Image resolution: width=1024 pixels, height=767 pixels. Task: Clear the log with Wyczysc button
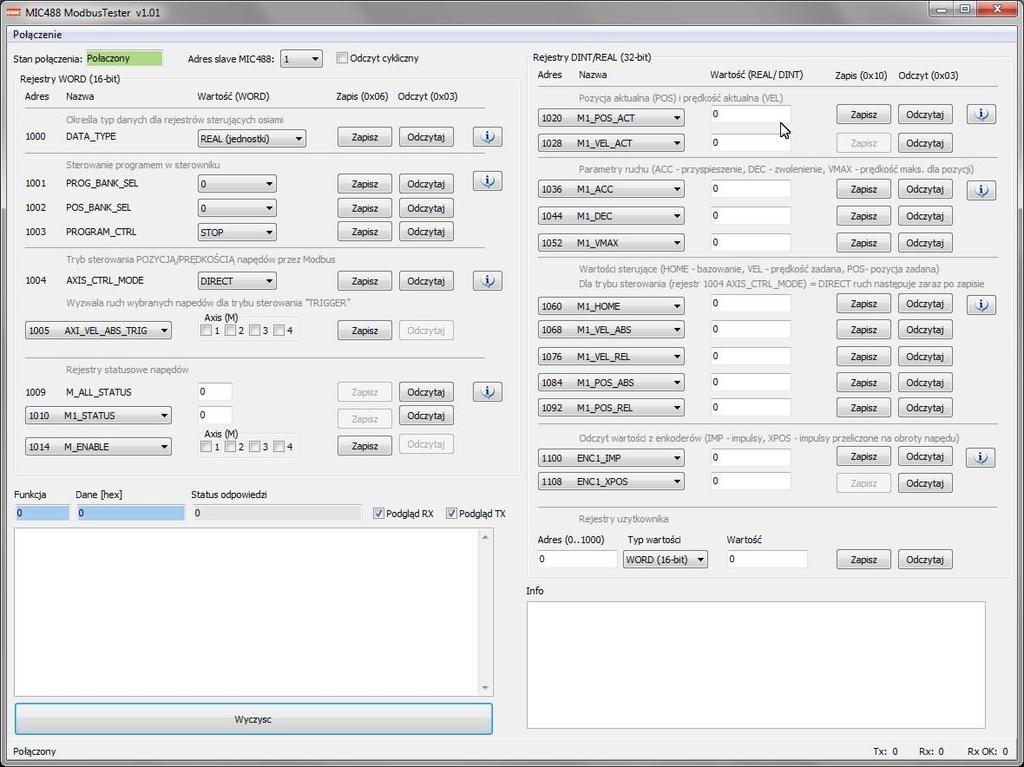tap(253, 719)
